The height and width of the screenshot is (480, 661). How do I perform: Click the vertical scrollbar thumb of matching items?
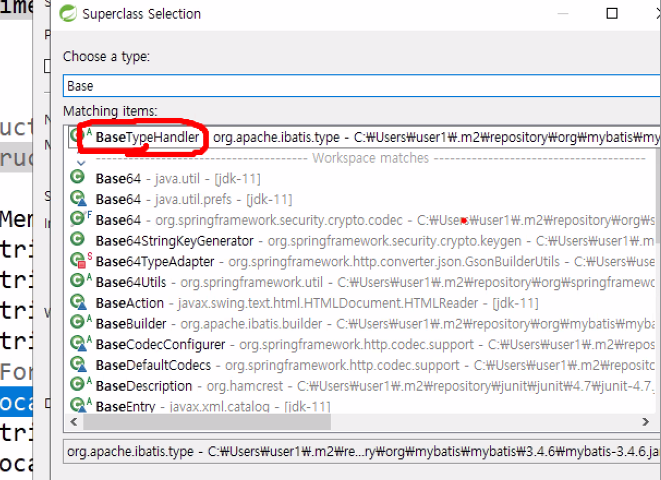(658, 194)
